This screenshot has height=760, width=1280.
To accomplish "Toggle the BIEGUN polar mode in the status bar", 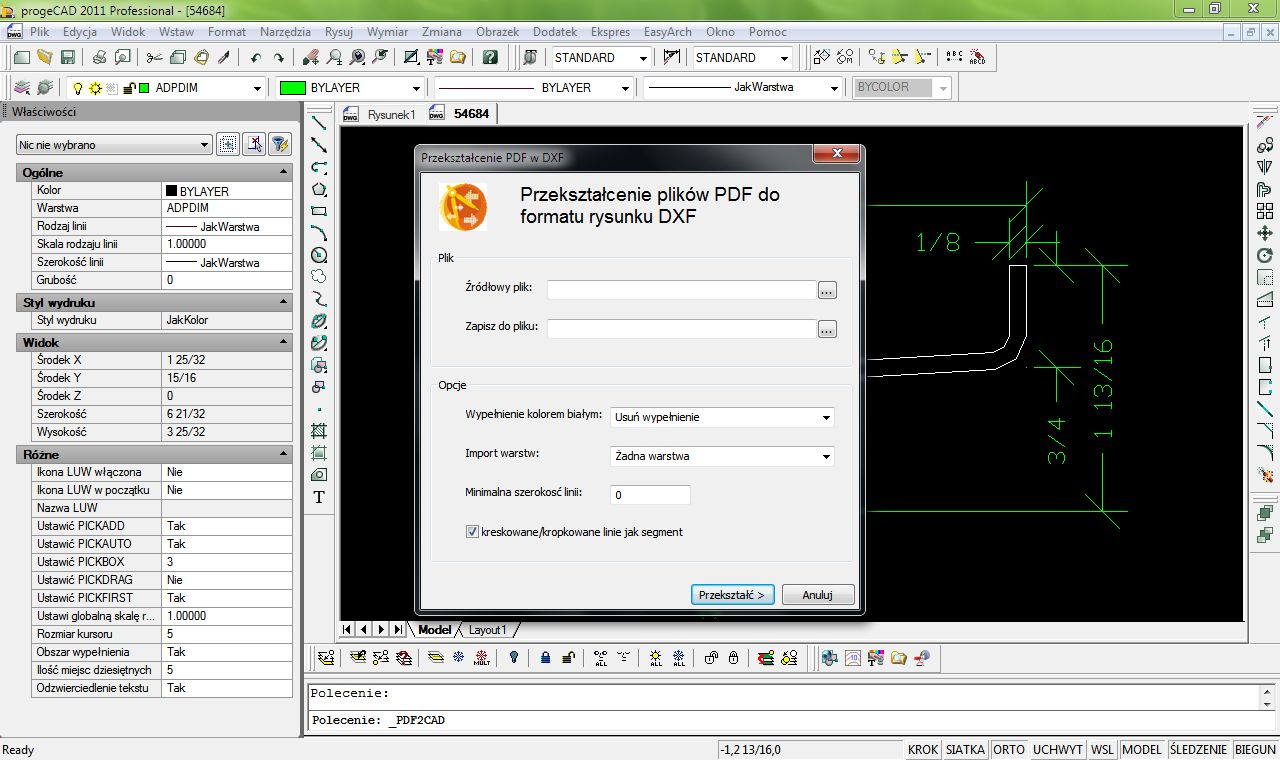I will click(x=1255, y=749).
